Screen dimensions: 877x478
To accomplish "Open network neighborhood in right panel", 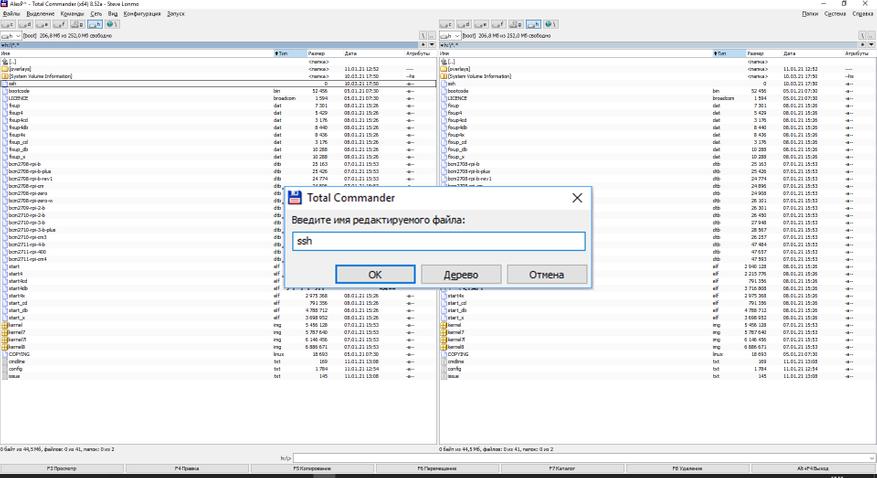I will pyautogui.click(x=550, y=25).
